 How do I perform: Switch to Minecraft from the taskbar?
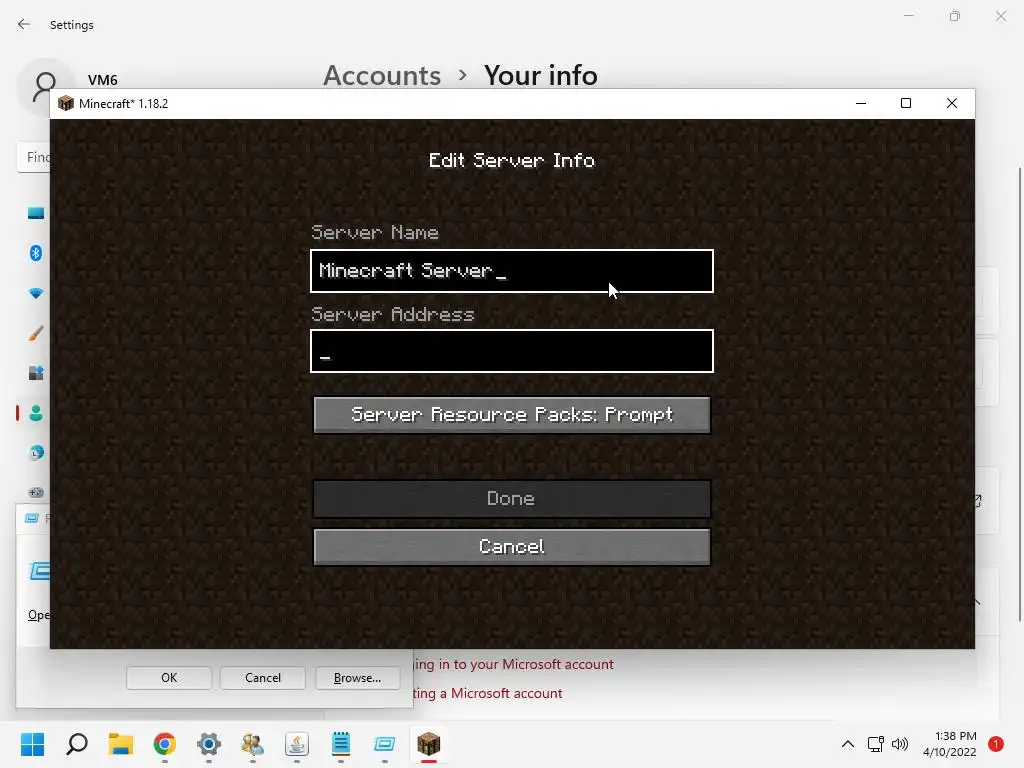(428, 744)
